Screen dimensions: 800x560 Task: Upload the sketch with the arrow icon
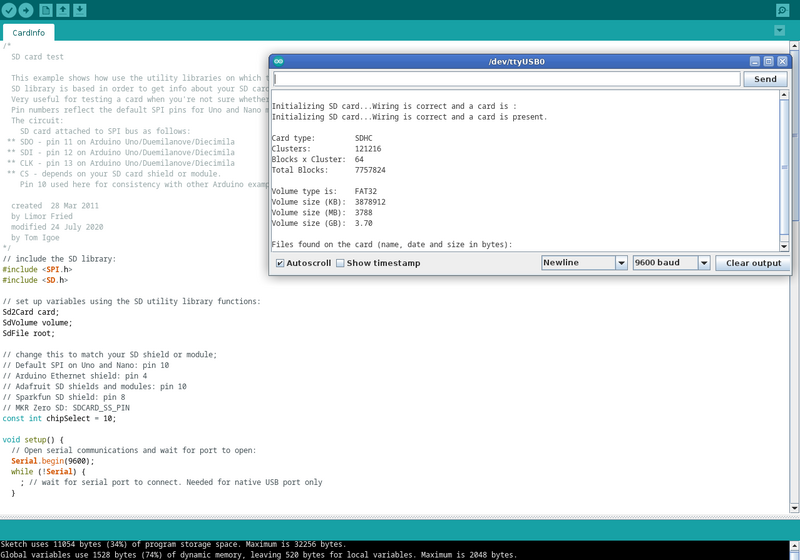coord(26,10)
